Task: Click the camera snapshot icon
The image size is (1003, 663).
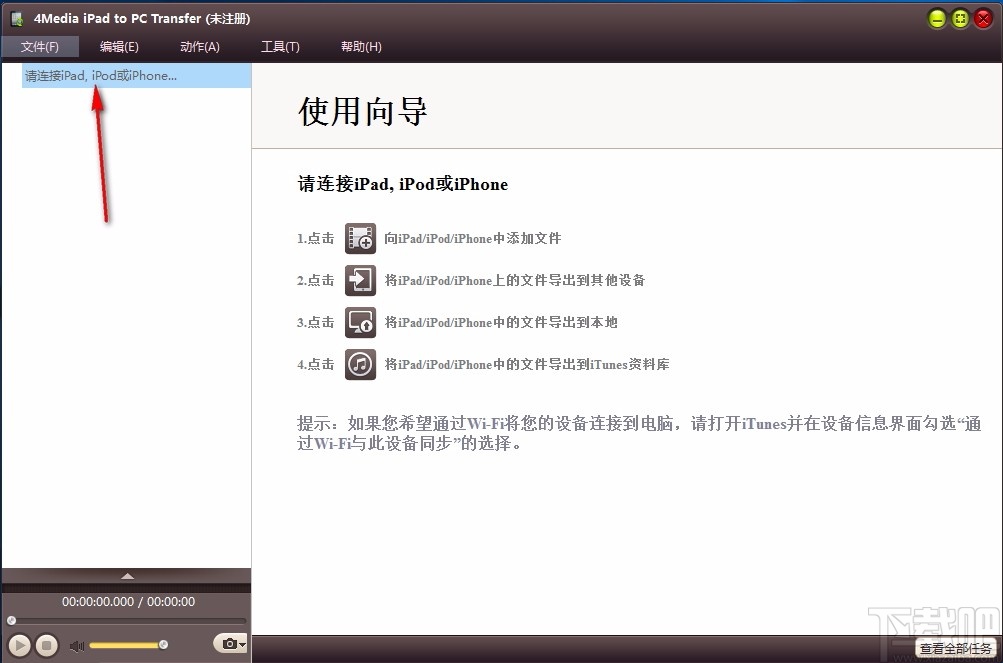Action: pos(226,645)
